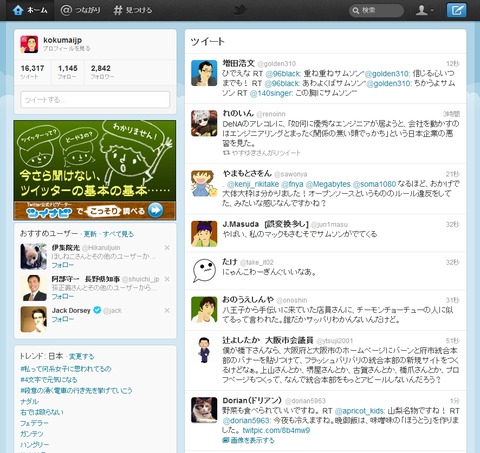
Task: Click the Twitter bird logo in top bar
Action: pos(240,10)
